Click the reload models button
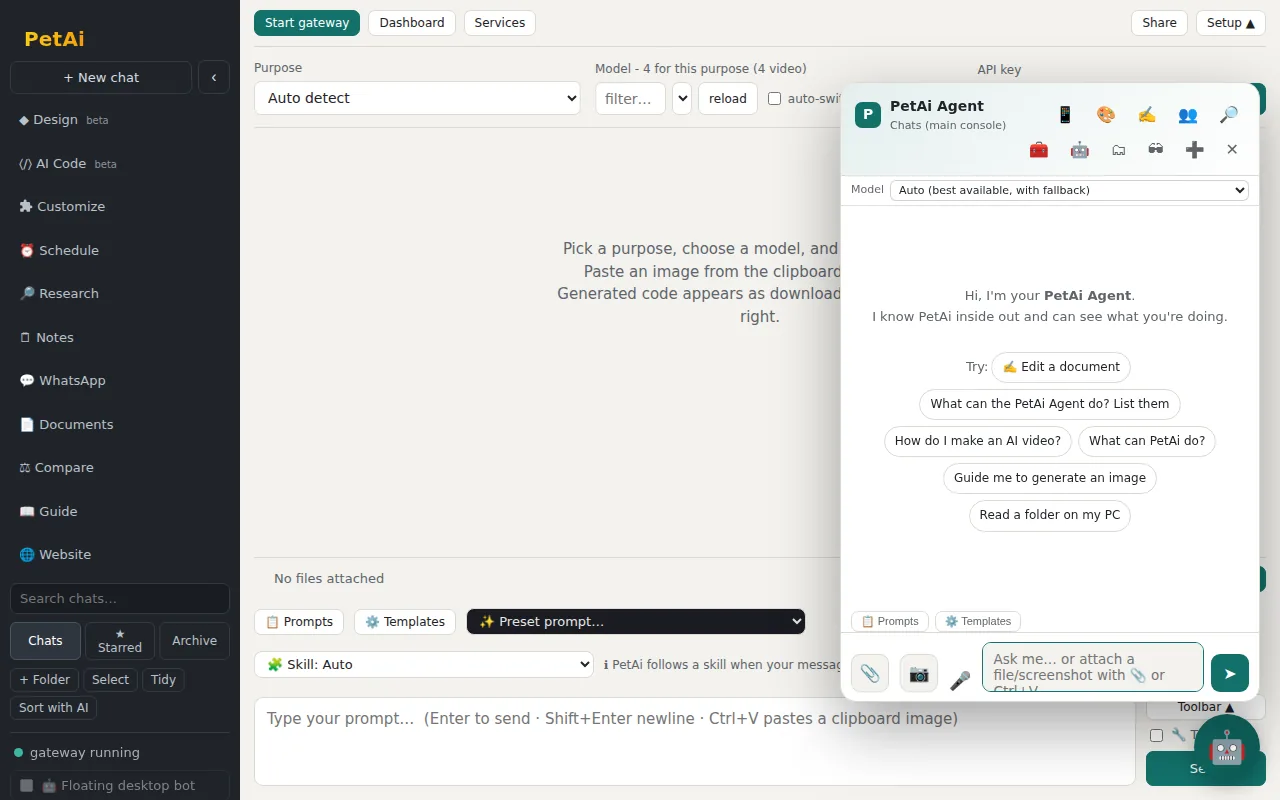 pyautogui.click(x=728, y=98)
